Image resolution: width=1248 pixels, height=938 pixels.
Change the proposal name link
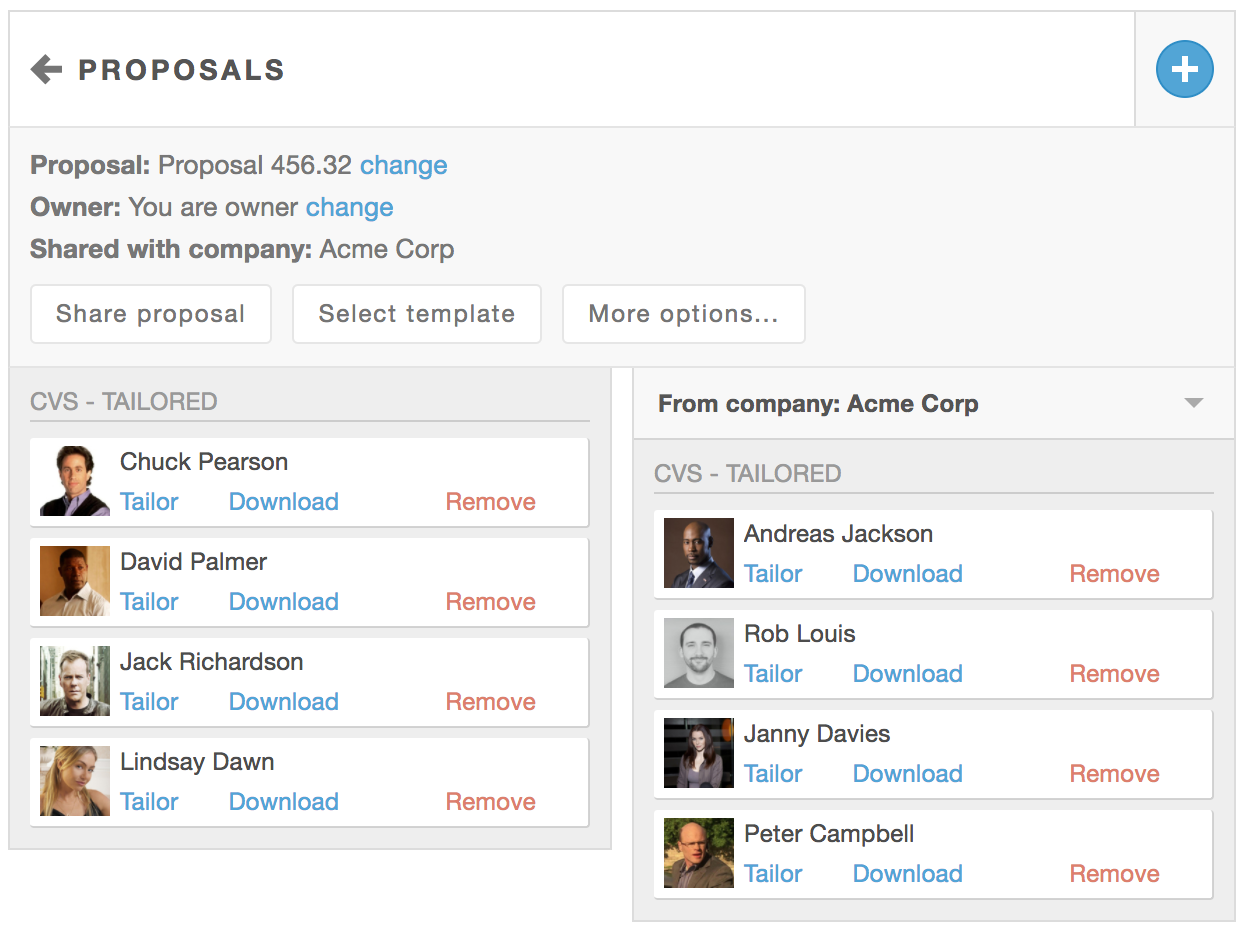pyautogui.click(x=403, y=165)
